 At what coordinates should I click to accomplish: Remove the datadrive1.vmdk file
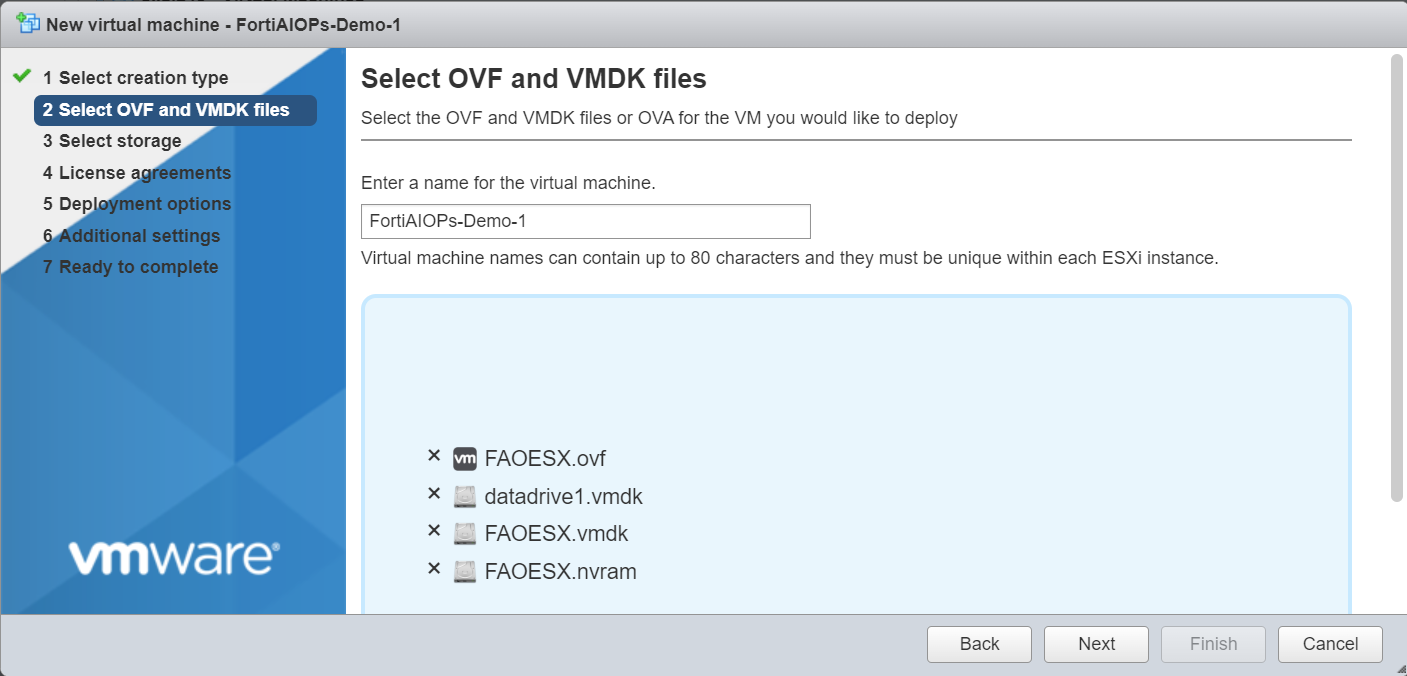[434, 493]
